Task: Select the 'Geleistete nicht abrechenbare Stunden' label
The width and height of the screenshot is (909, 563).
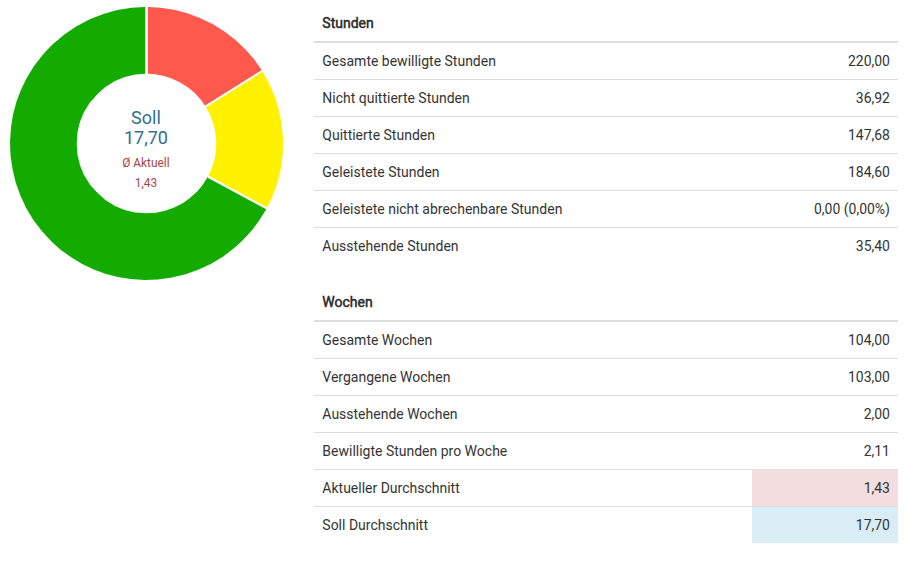Action: (442, 209)
